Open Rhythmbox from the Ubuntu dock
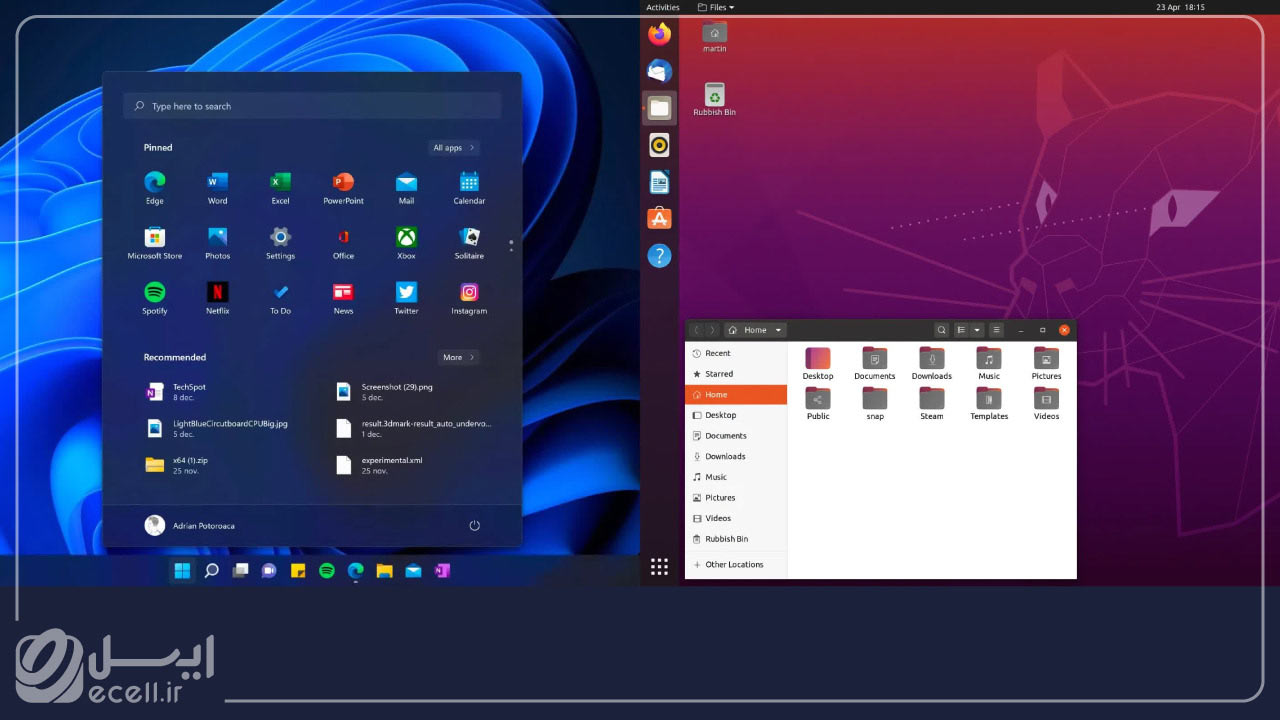1280x720 pixels. (659, 145)
